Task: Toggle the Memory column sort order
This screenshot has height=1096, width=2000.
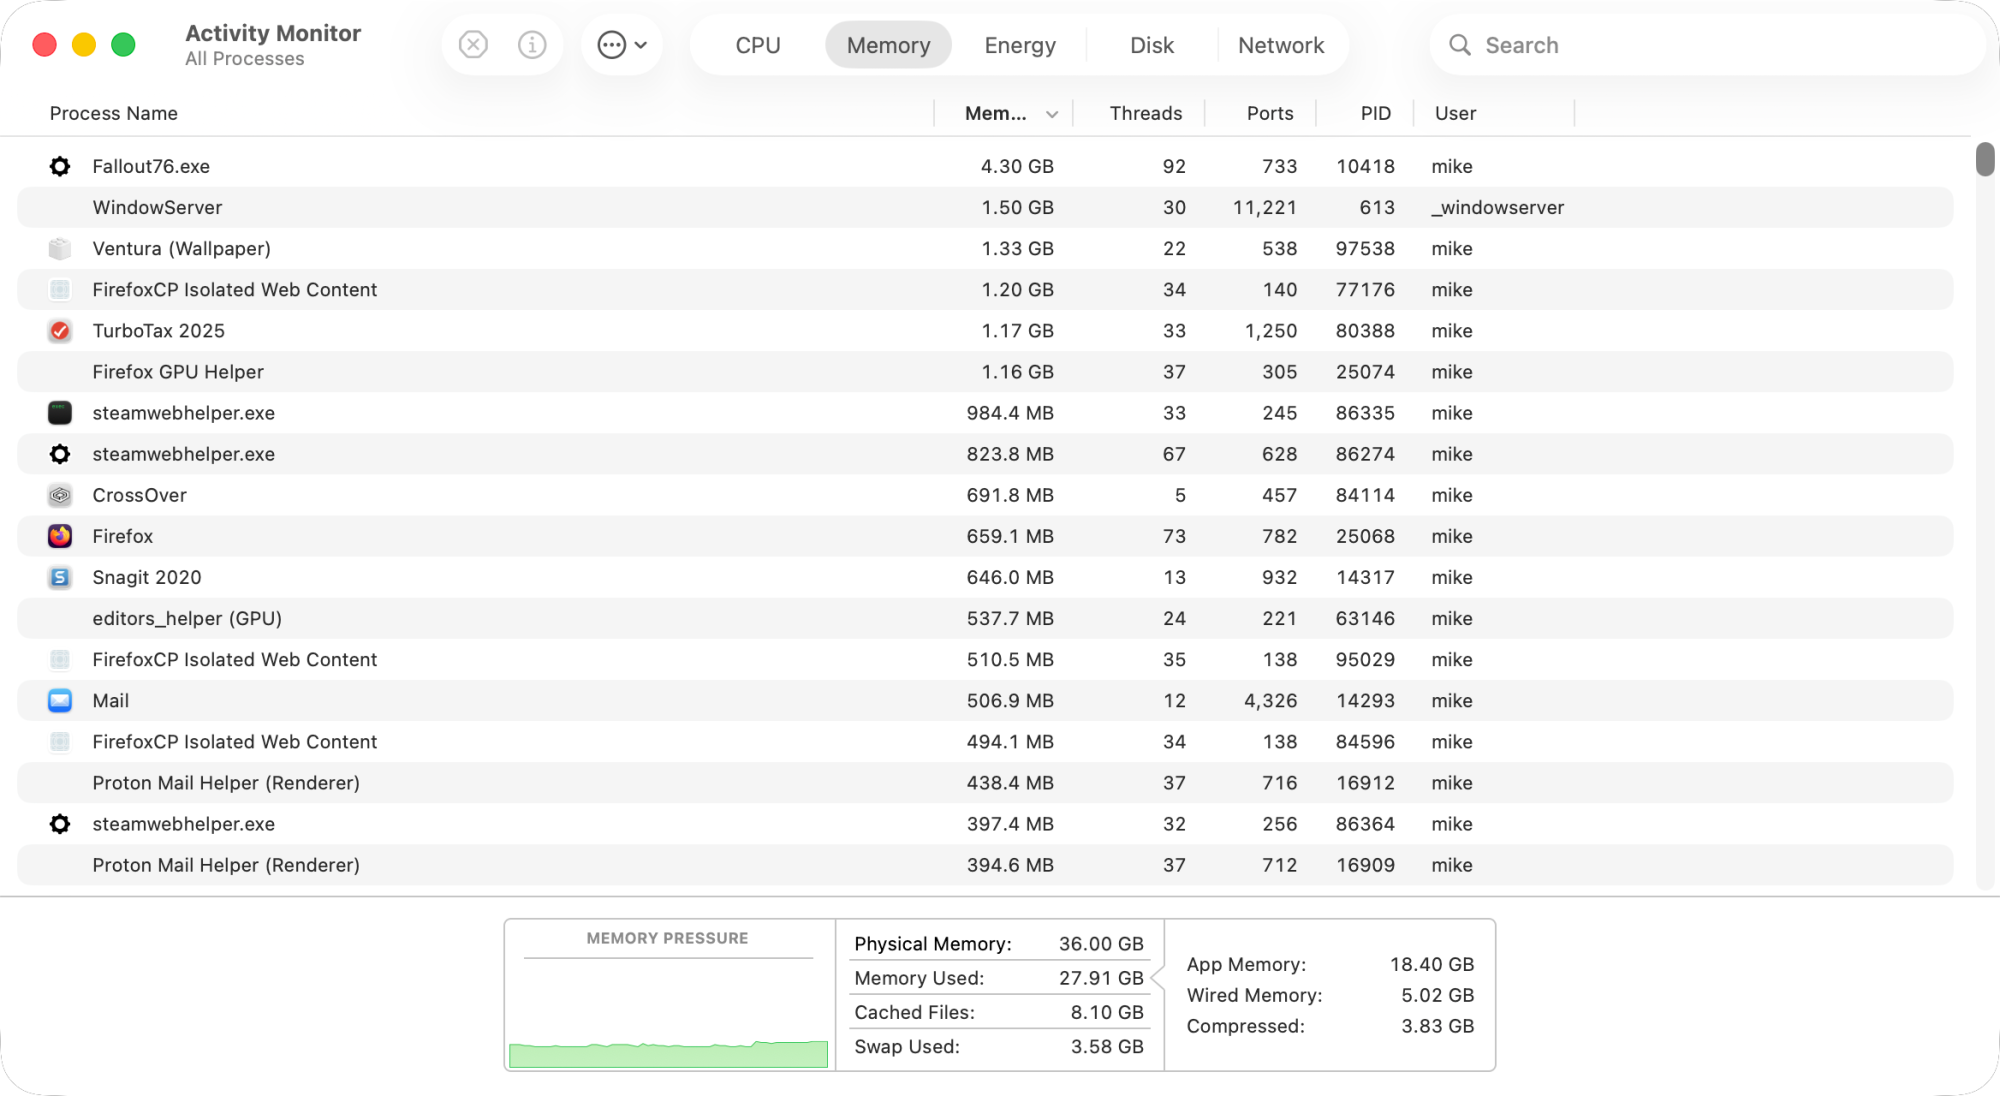Action: (1003, 113)
